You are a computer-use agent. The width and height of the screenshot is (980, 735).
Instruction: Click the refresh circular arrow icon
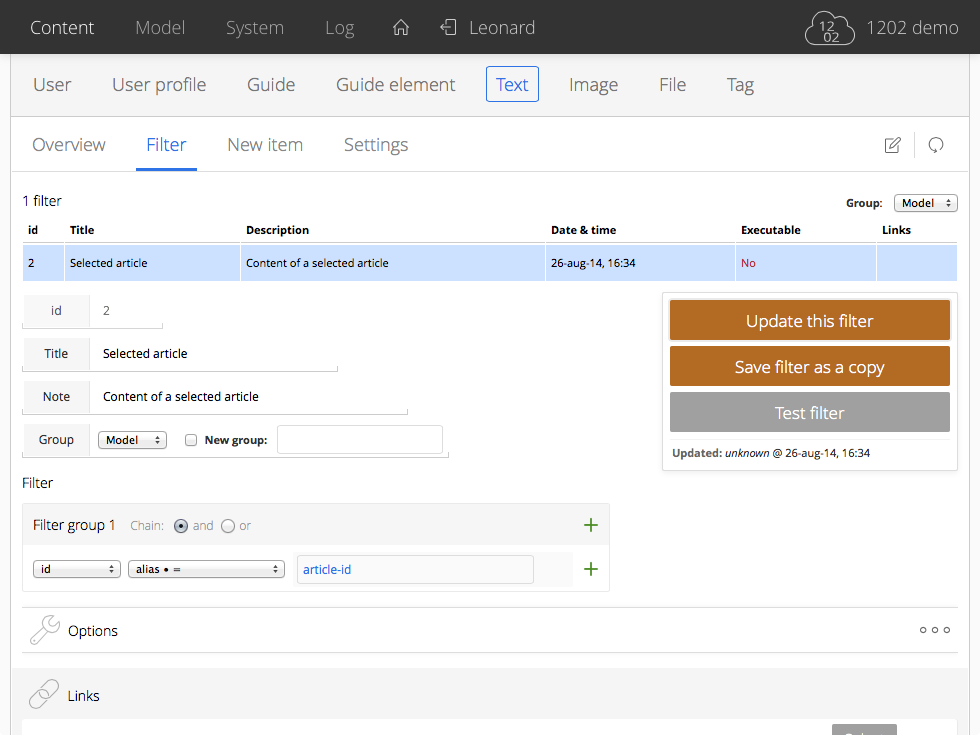(x=936, y=145)
